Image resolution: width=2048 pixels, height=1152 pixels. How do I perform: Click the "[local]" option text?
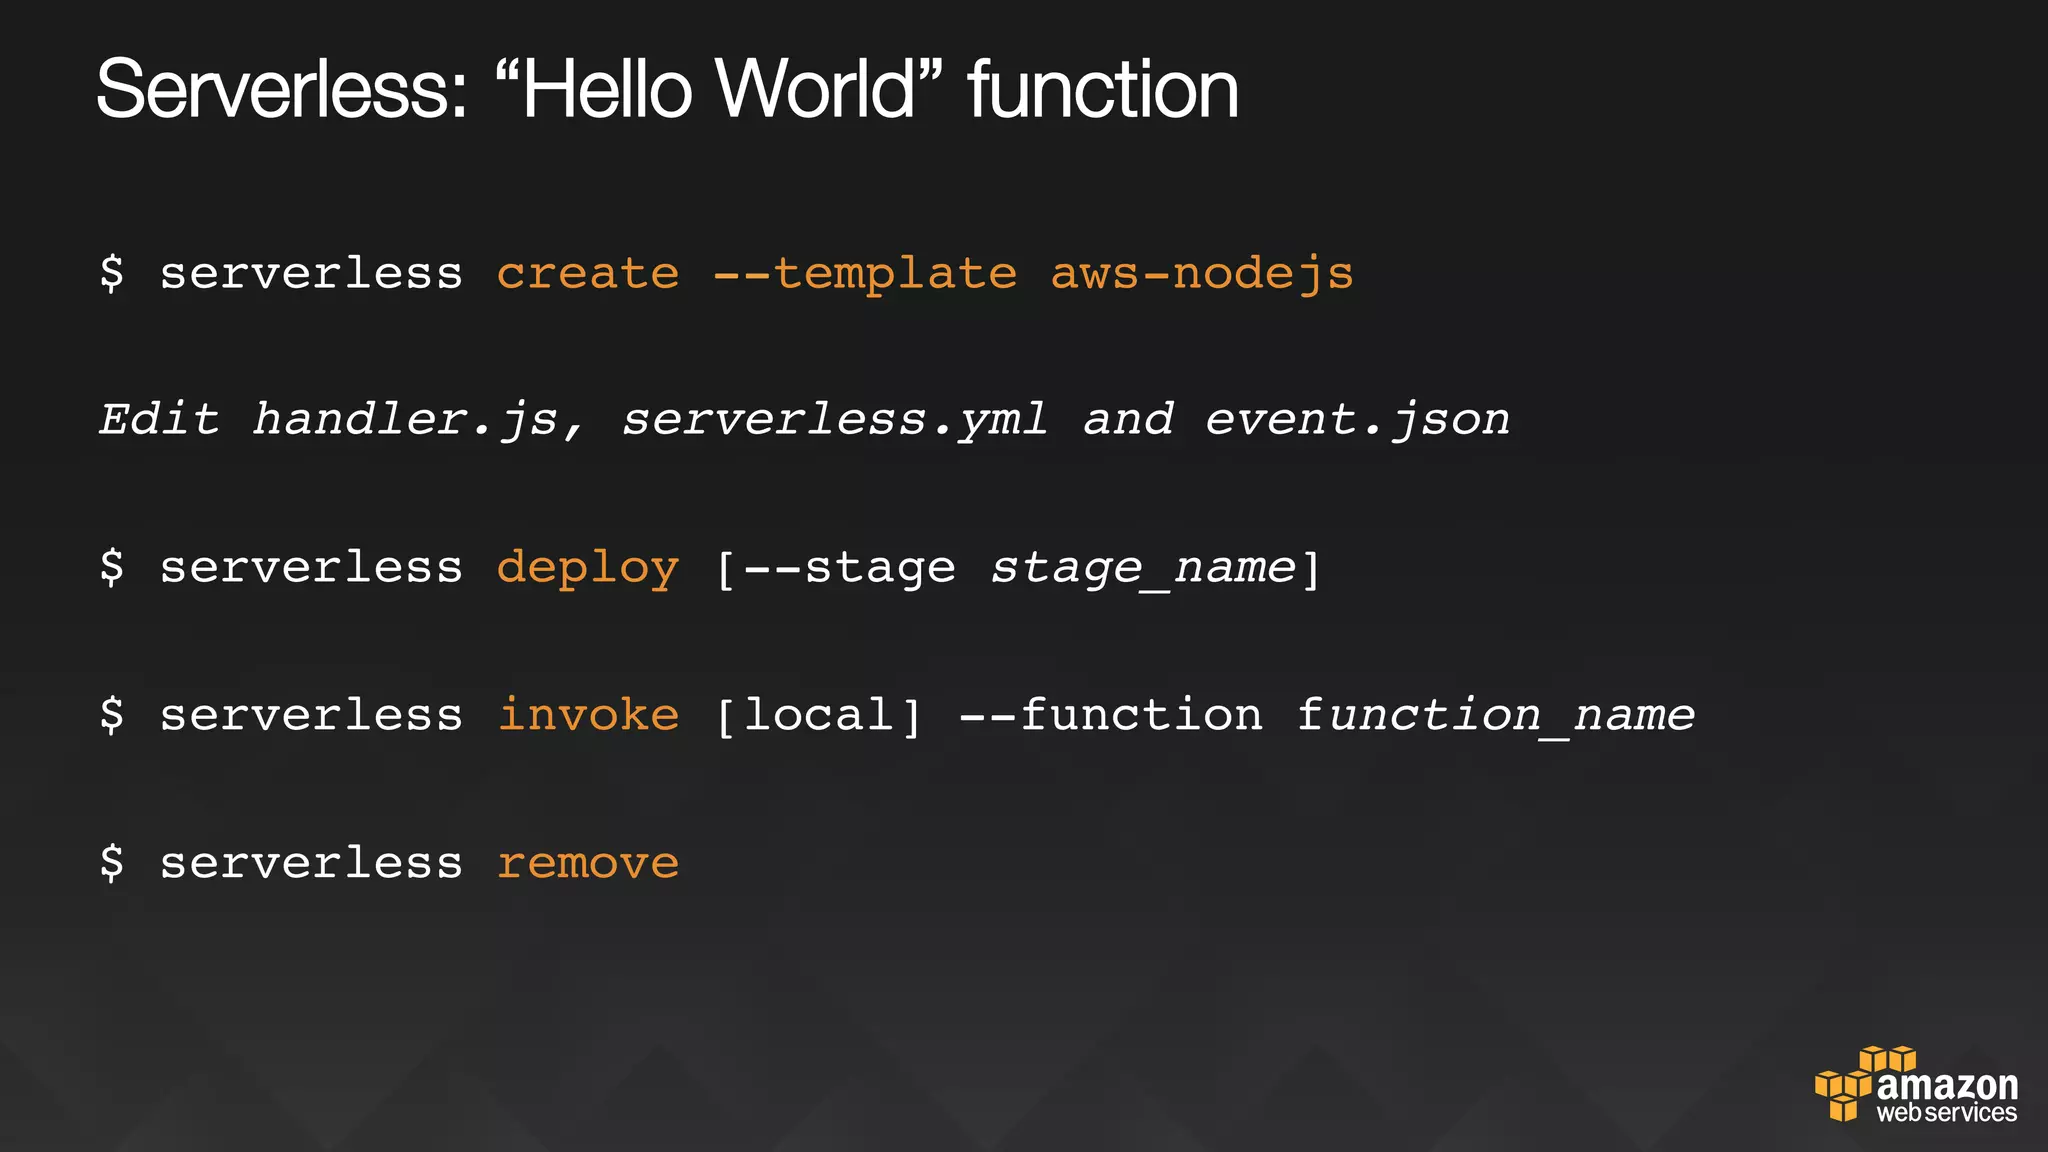[x=818, y=715]
